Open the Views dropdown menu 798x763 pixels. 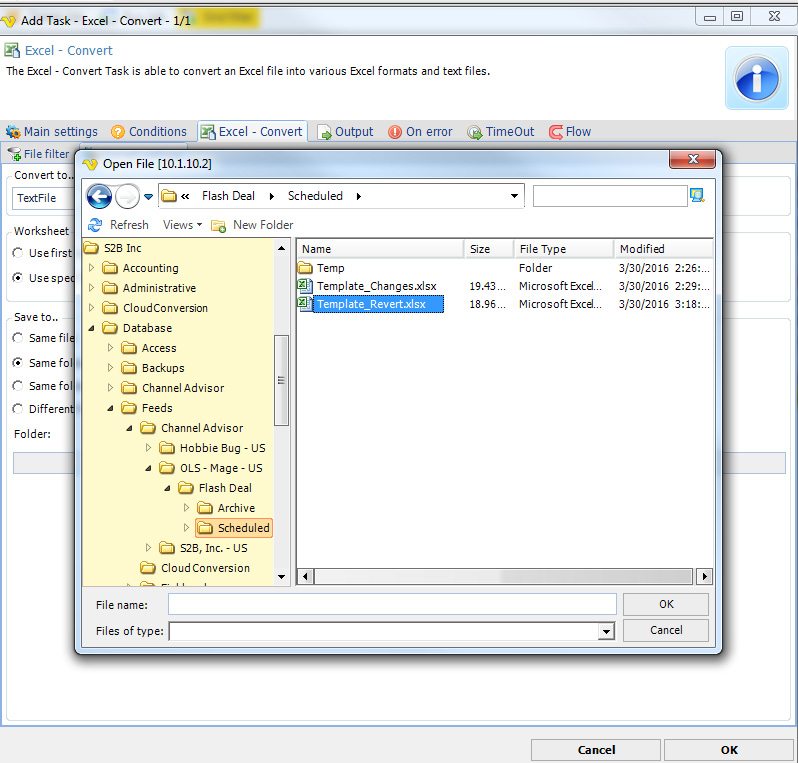(182, 225)
